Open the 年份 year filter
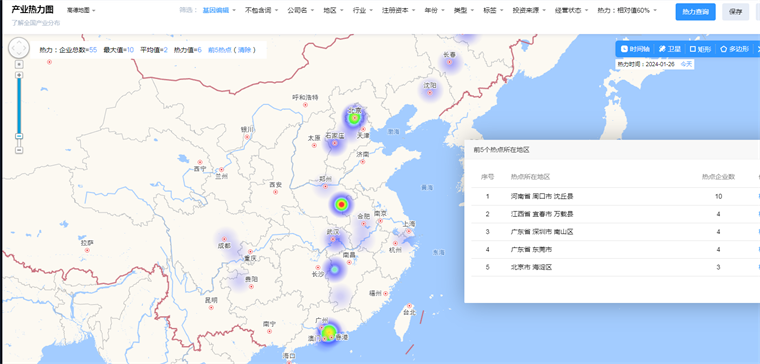This screenshot has height=364, width=760. [x=435, y=10]
